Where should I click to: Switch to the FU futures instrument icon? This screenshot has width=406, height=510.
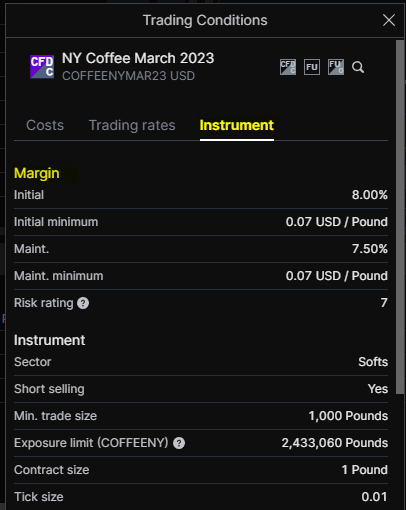(312, 67)
